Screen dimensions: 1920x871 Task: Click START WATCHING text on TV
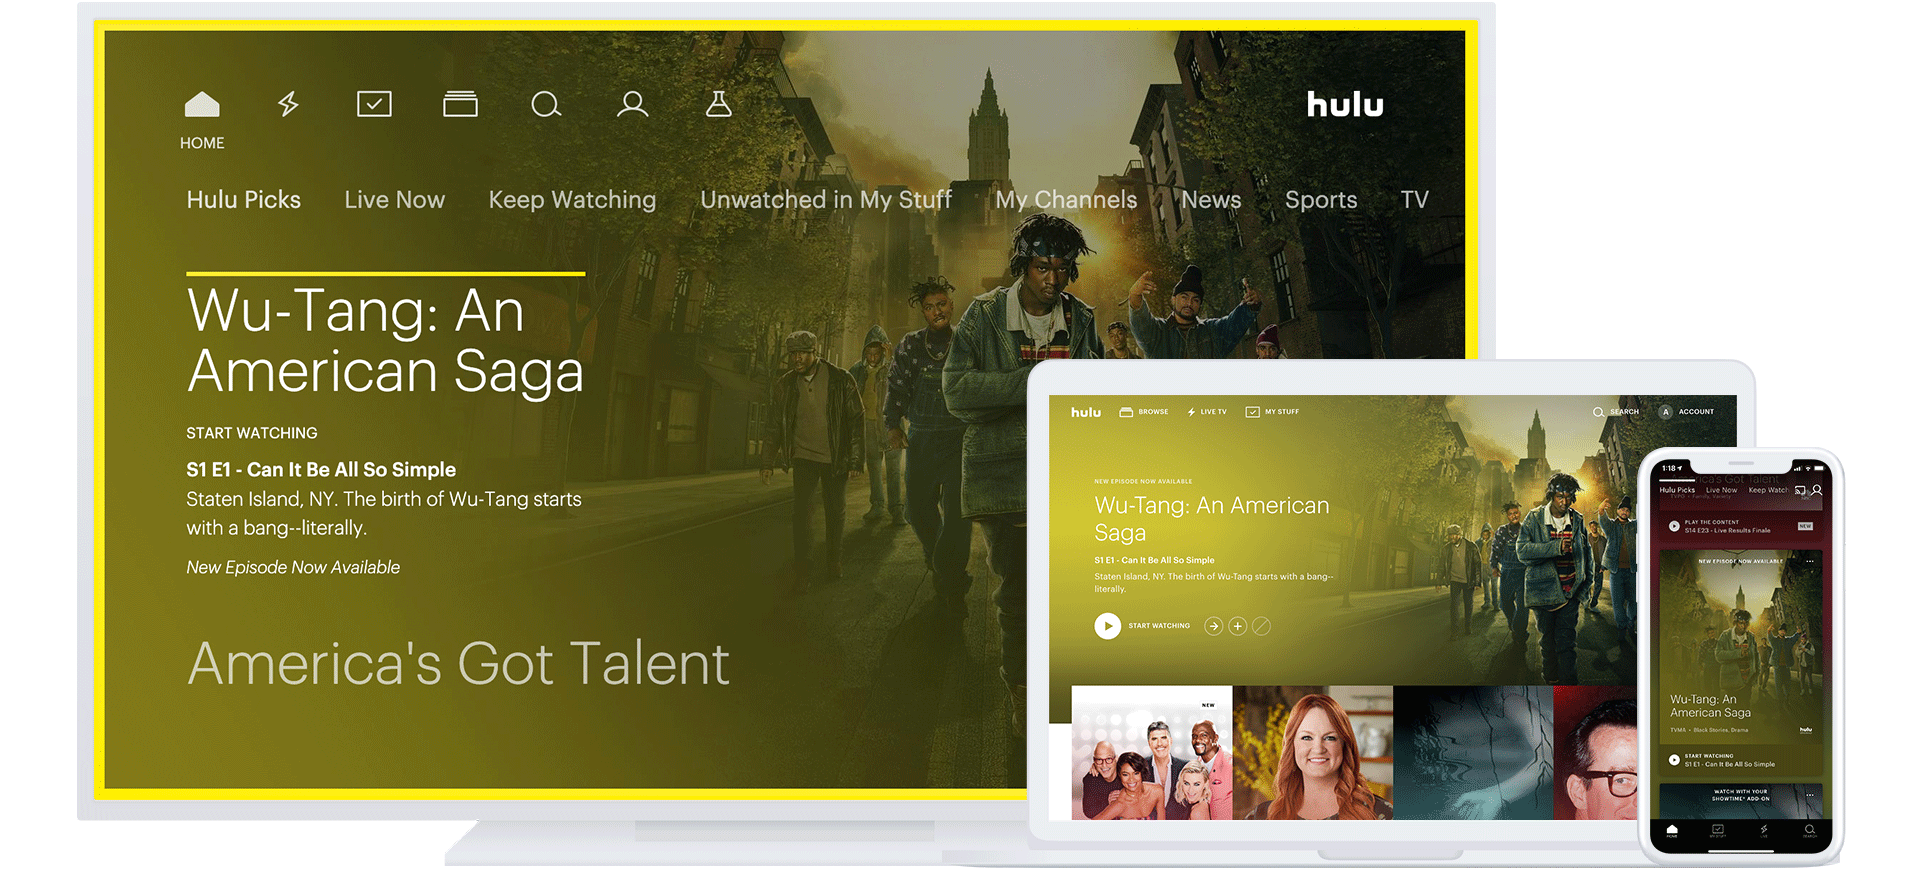point(252,433)
